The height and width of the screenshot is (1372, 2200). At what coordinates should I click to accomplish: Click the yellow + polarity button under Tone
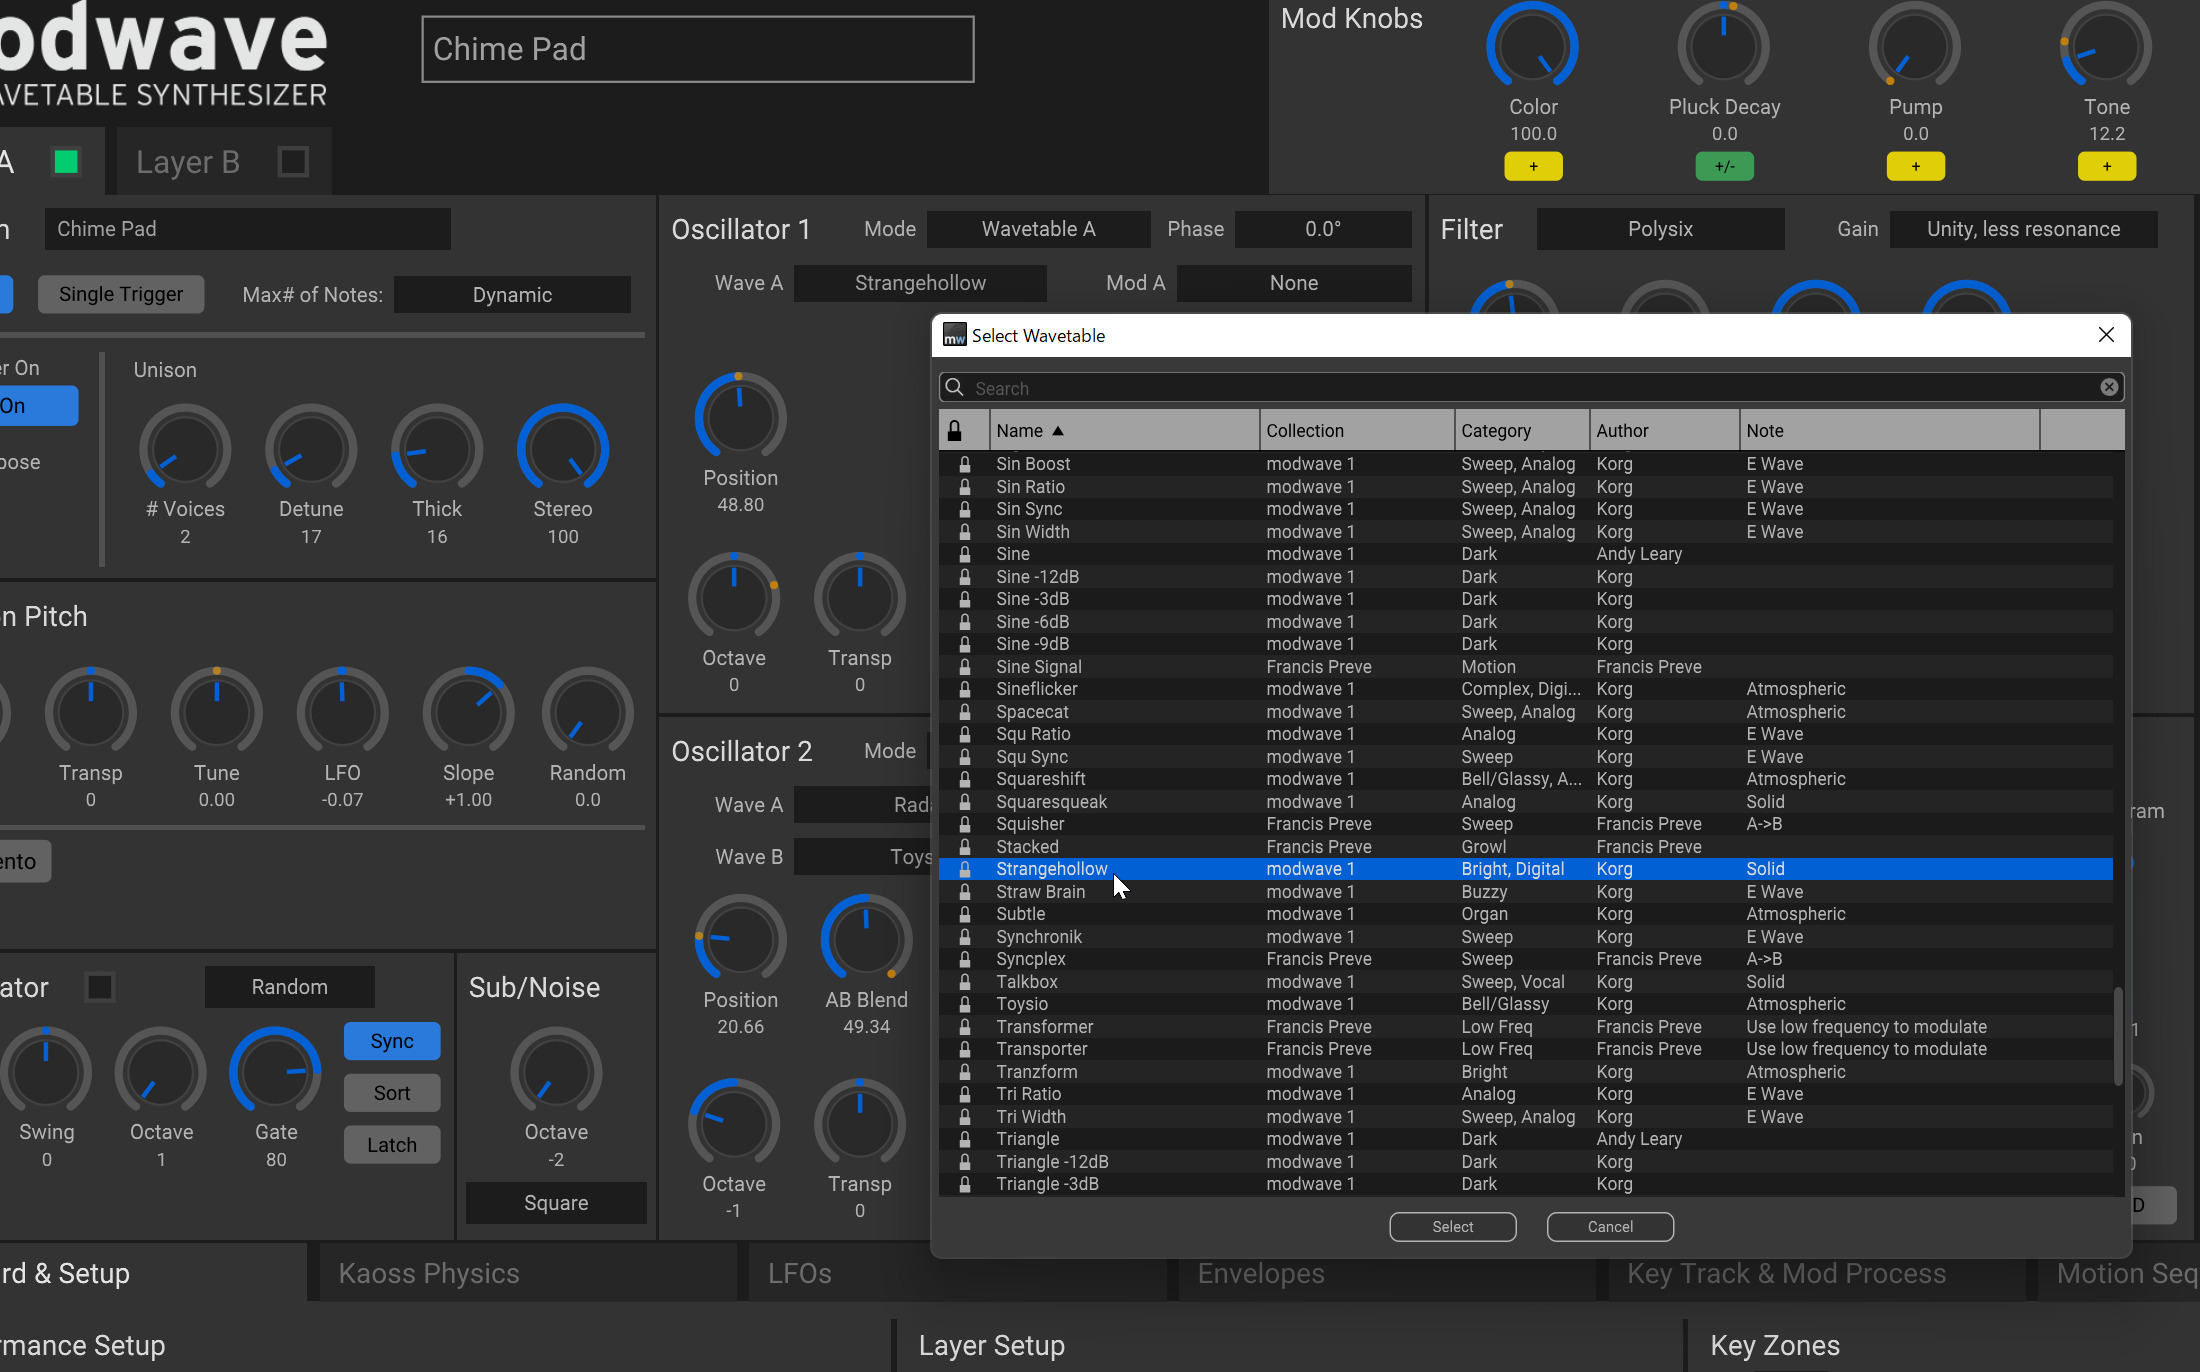2106,167
